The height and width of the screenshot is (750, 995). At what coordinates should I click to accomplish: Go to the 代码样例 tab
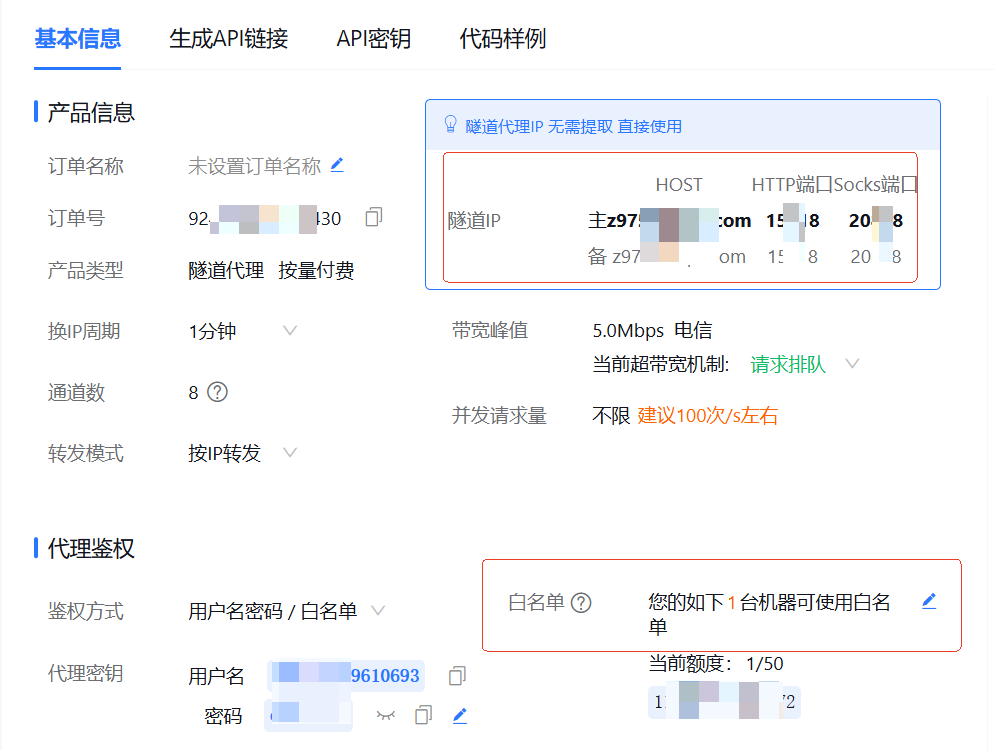503,39
